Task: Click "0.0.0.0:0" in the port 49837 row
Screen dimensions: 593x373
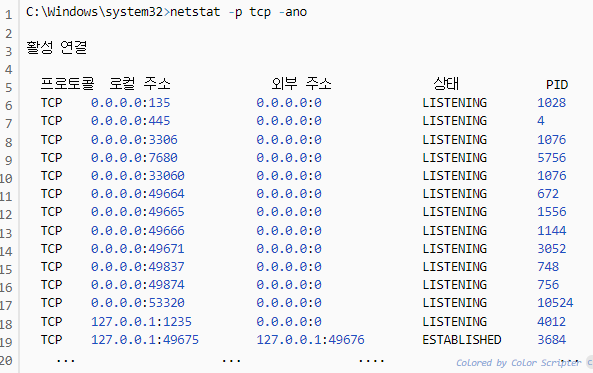Action: point(289,267)
